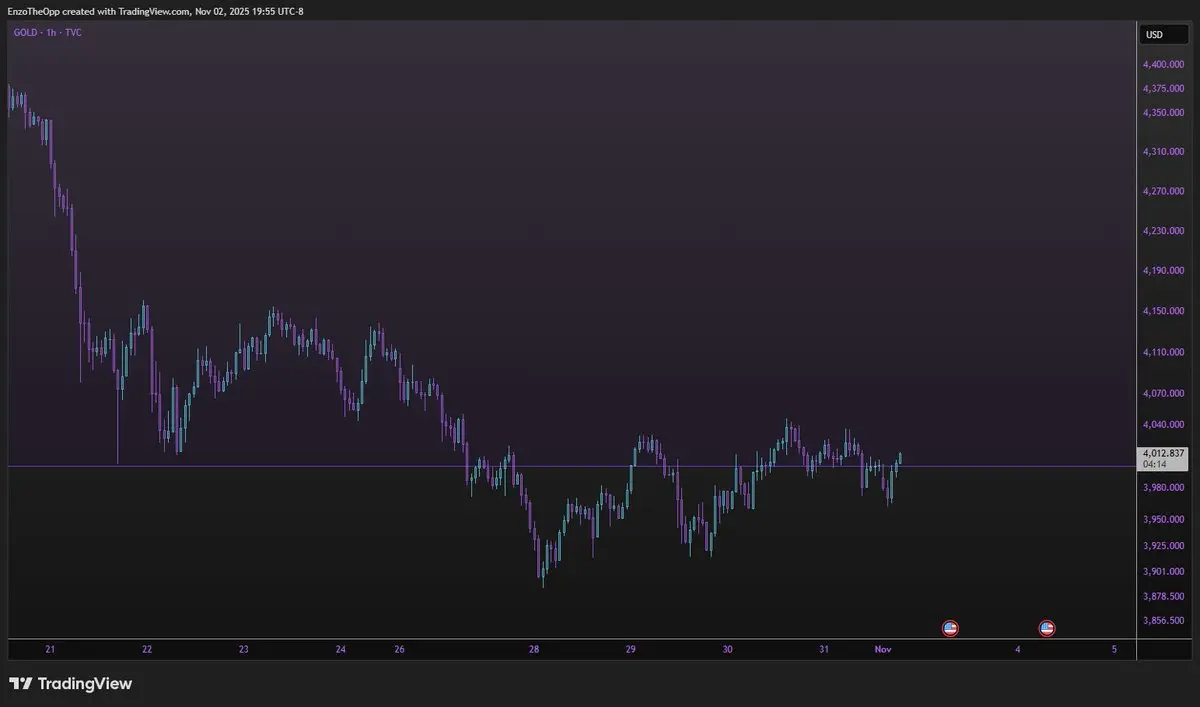Viewport: 1200px width, 707px height.
Task: Click the GOLD · 1h · TVC symbol title
Action: 47,33
